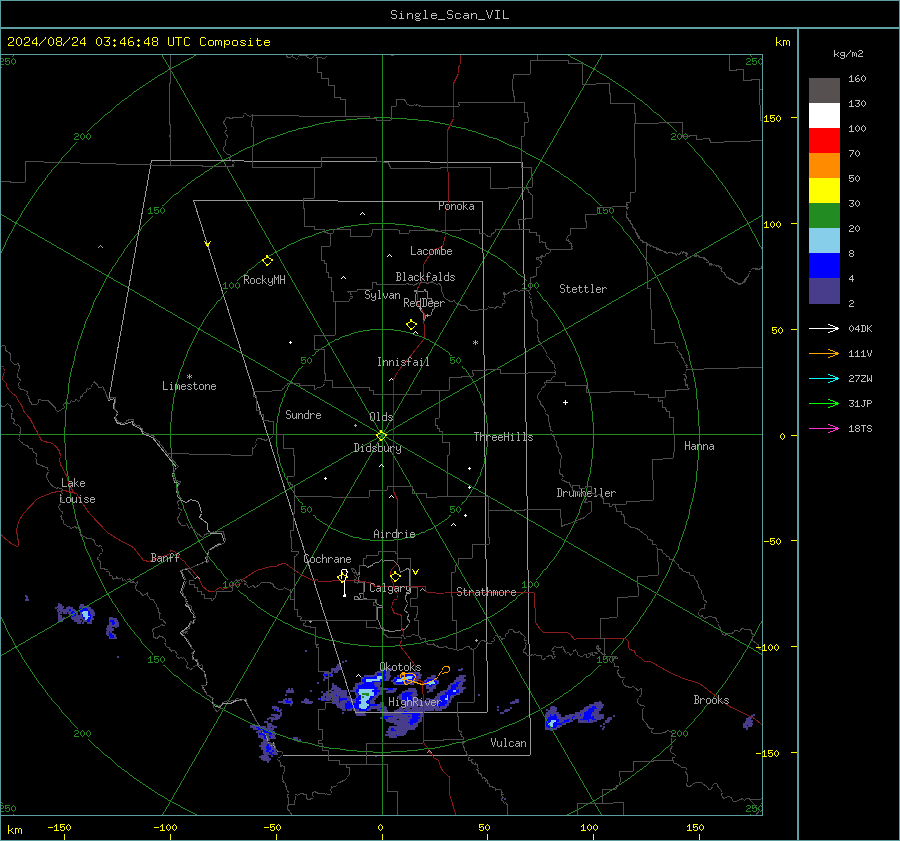Click the light blue 8-20 color swatch

tap(824, 241)
